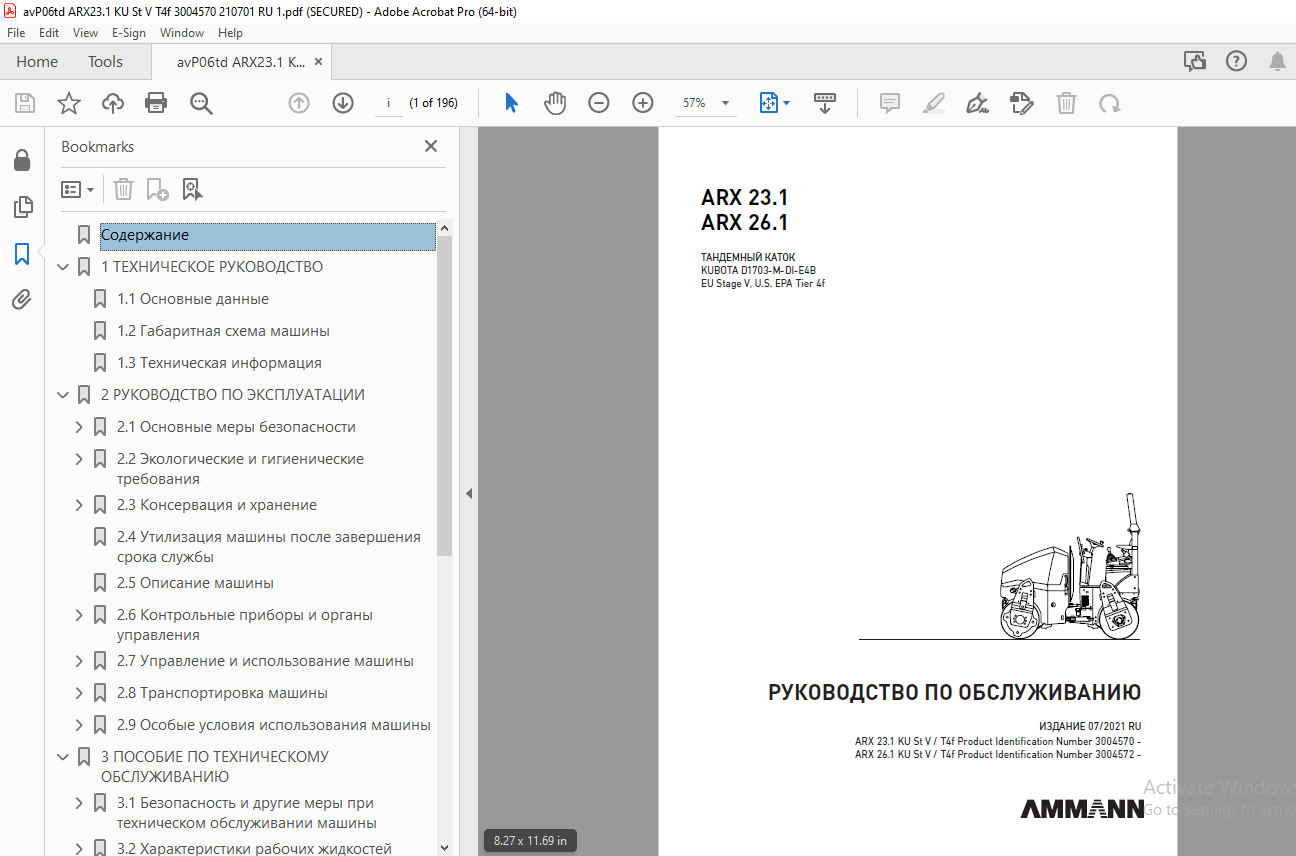This screenshot has width=1296, height=856.
Task: Open bookmarks options dropdown menu
Action: (x=78, y=189)
